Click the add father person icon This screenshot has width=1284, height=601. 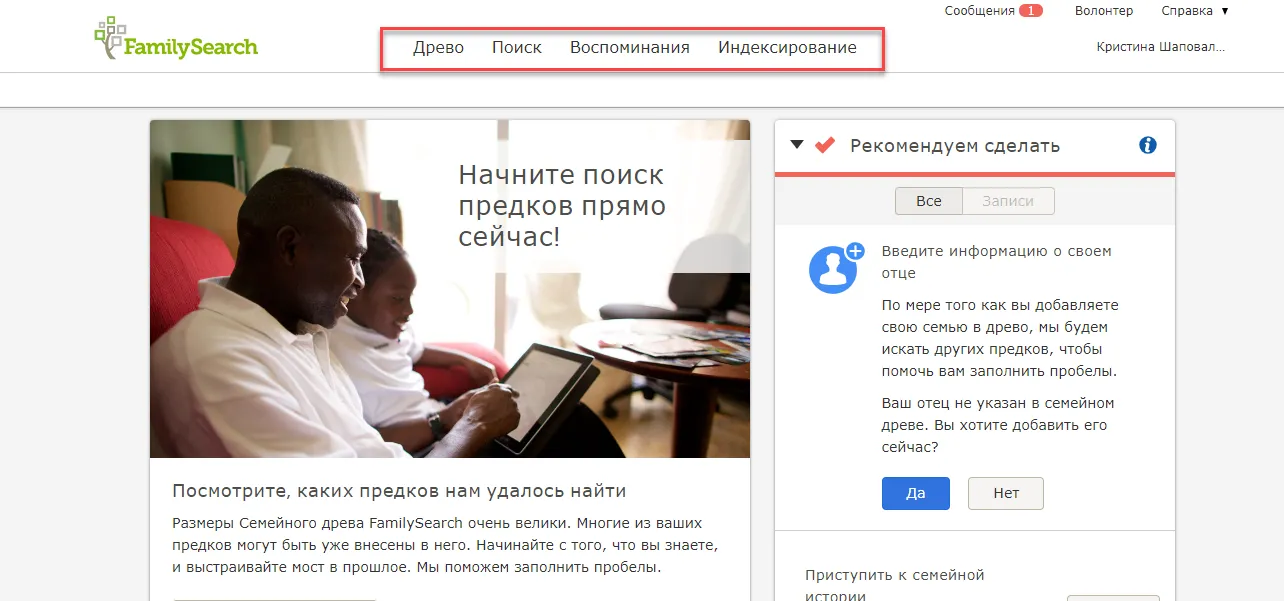coord(836,267)
